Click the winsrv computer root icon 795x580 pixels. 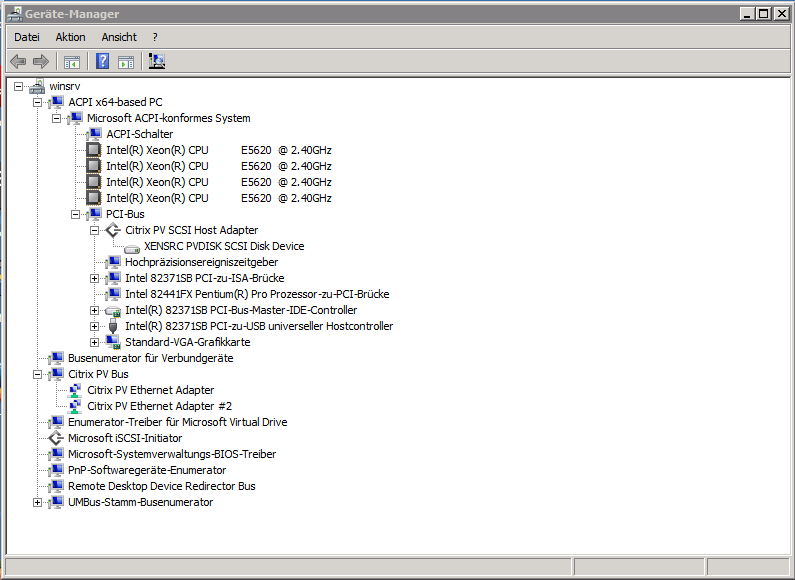point(37,87)
